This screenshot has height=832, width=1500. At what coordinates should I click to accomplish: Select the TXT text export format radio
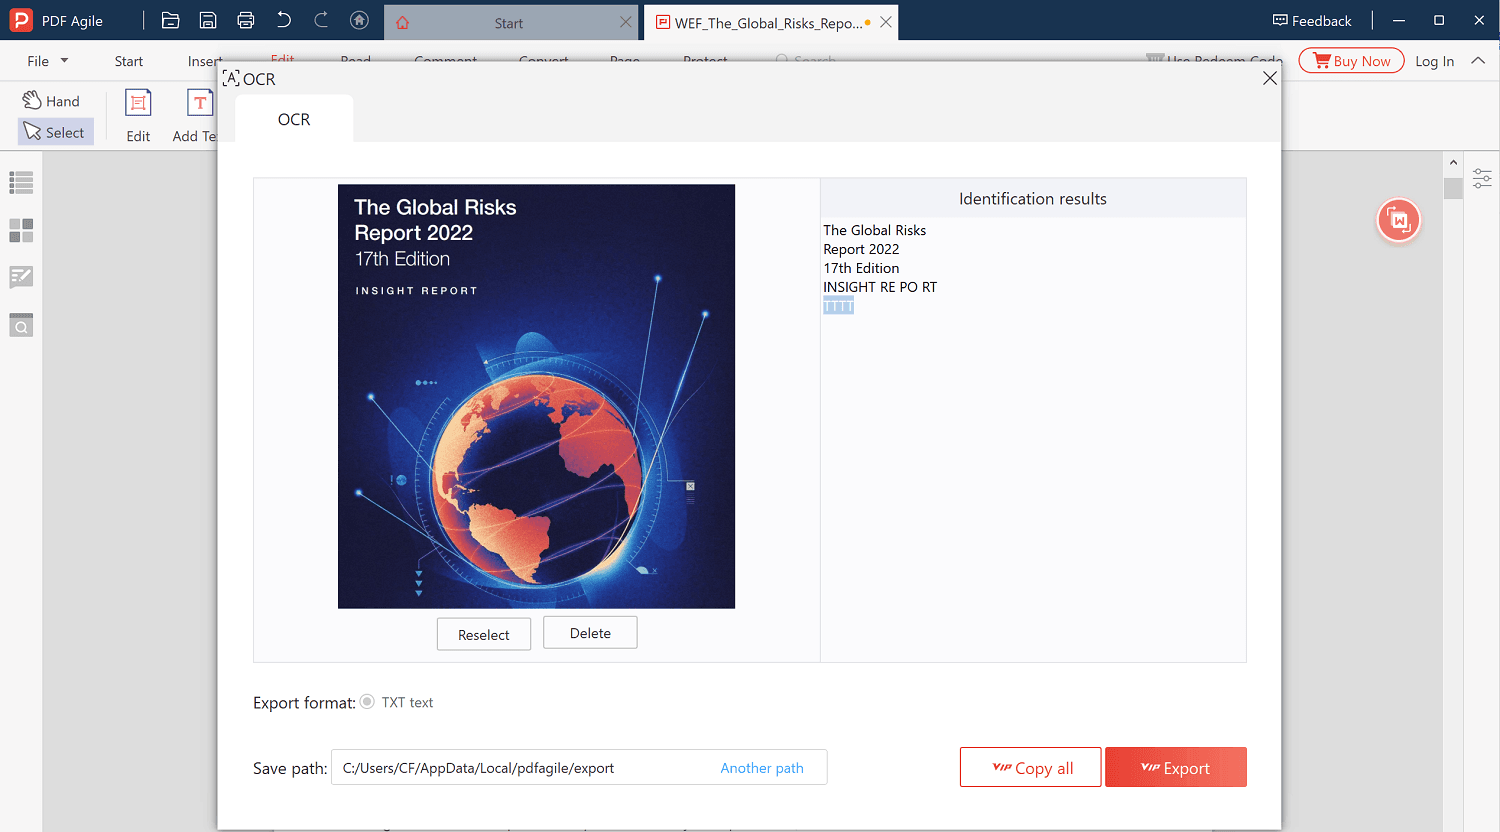(x=367, y=702)
